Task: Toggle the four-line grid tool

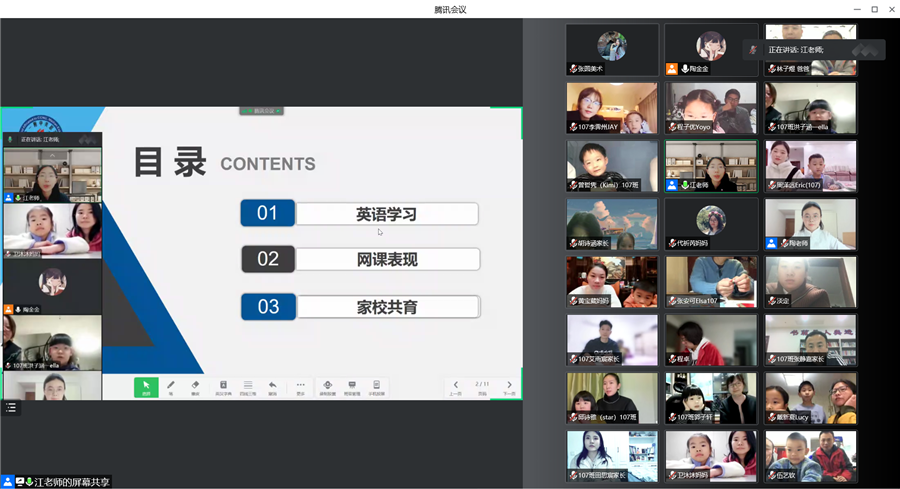Action: point(248,387)
